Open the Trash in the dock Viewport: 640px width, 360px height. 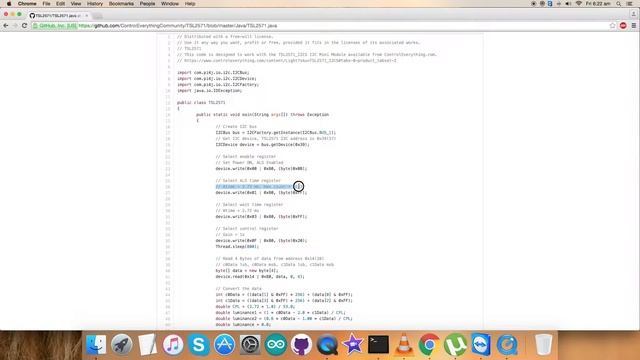(x=543, y=344)
